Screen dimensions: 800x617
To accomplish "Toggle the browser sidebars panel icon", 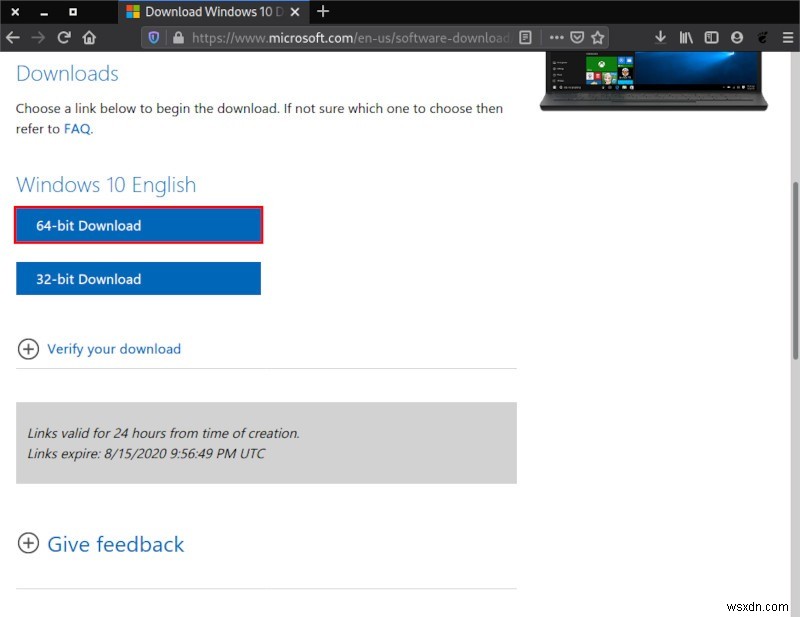I will 710,37.
